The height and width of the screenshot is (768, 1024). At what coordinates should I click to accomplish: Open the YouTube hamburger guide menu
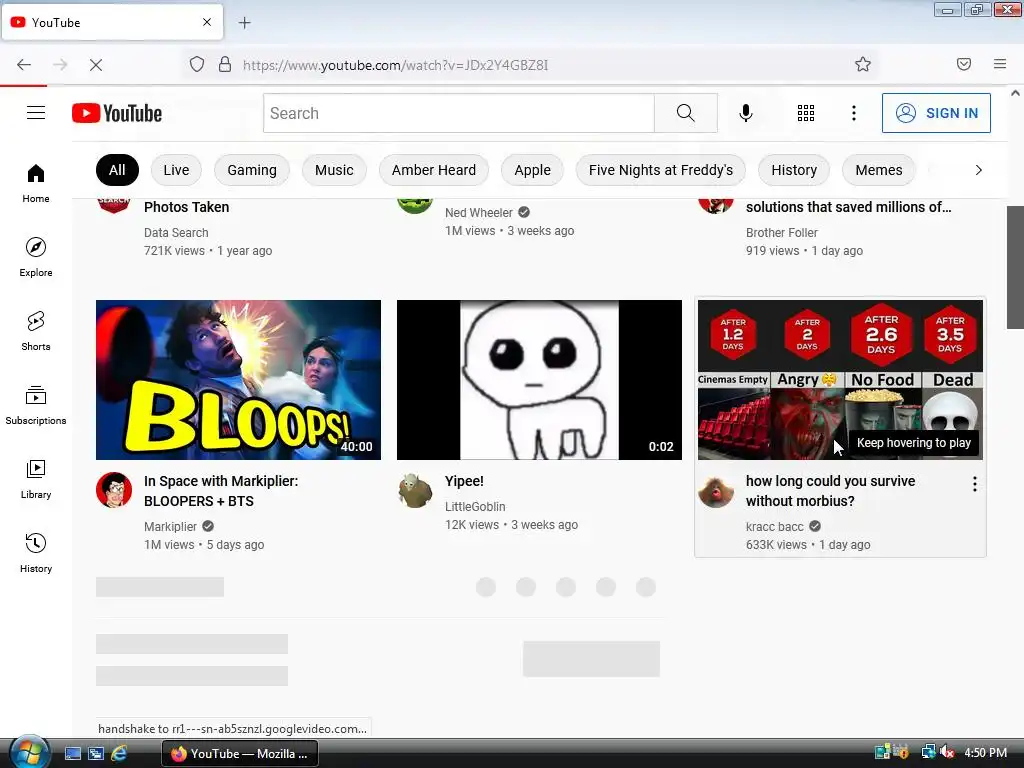click(36, 113)
